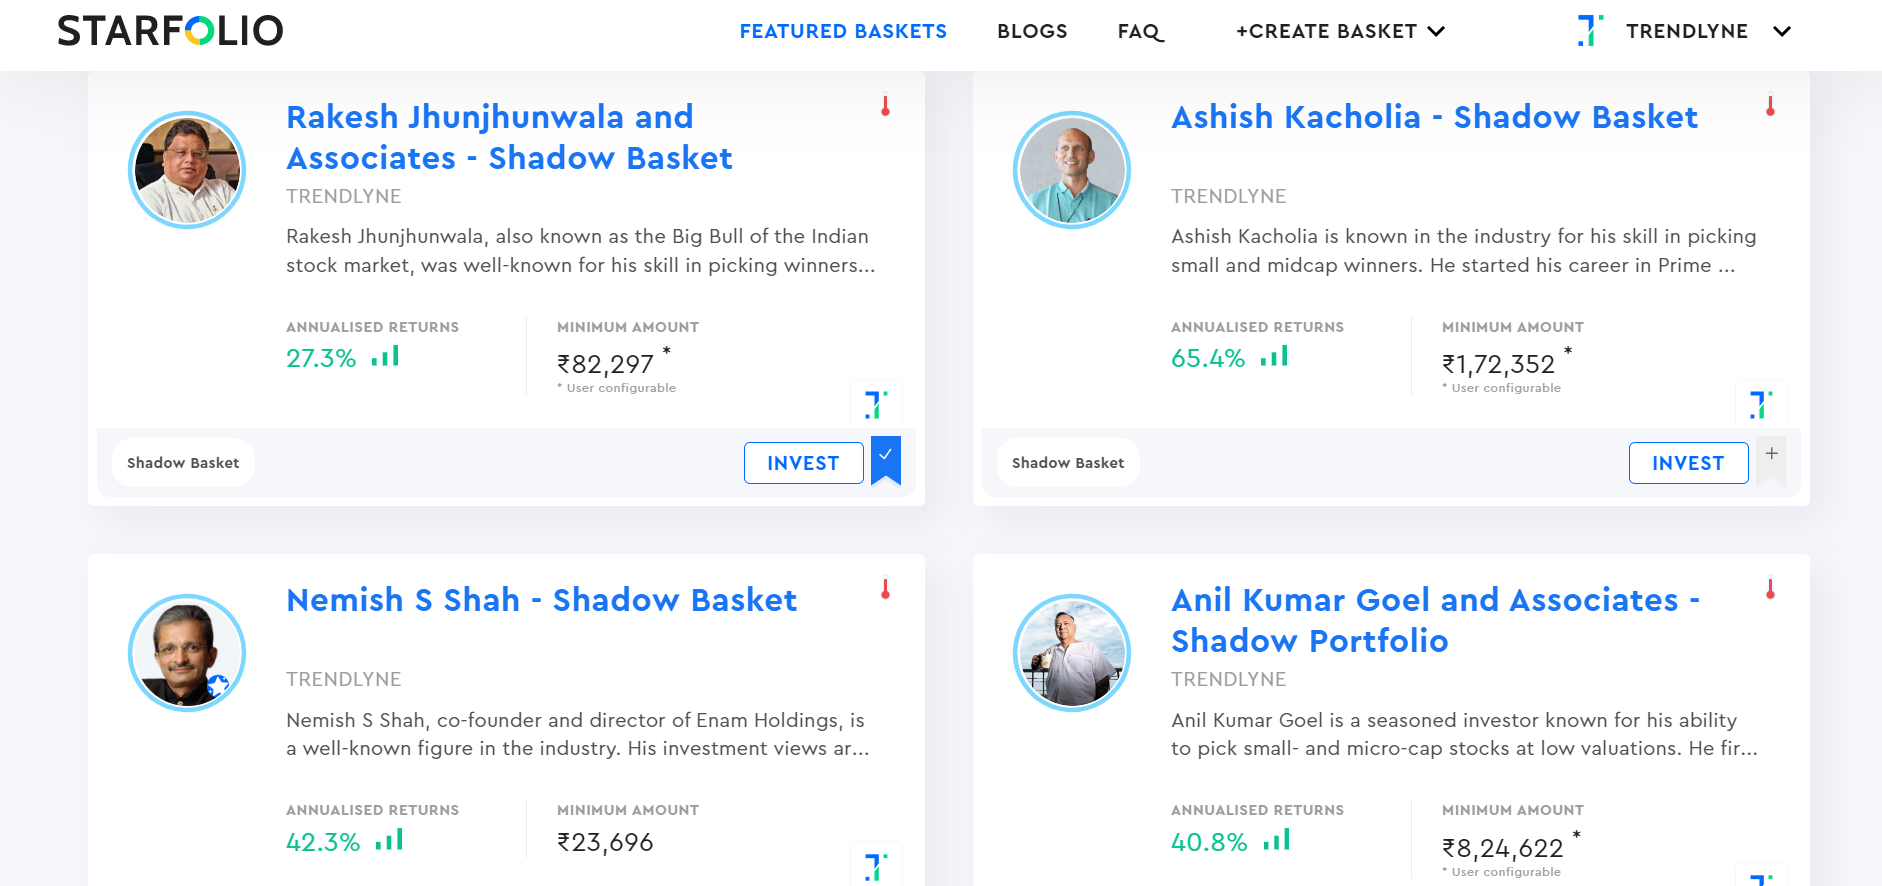This screenshot has width=1882, height=886.
Task: Invest in Rakesh Jhunjhunwala Shadow Basket
Action: (x=803, y=463)
